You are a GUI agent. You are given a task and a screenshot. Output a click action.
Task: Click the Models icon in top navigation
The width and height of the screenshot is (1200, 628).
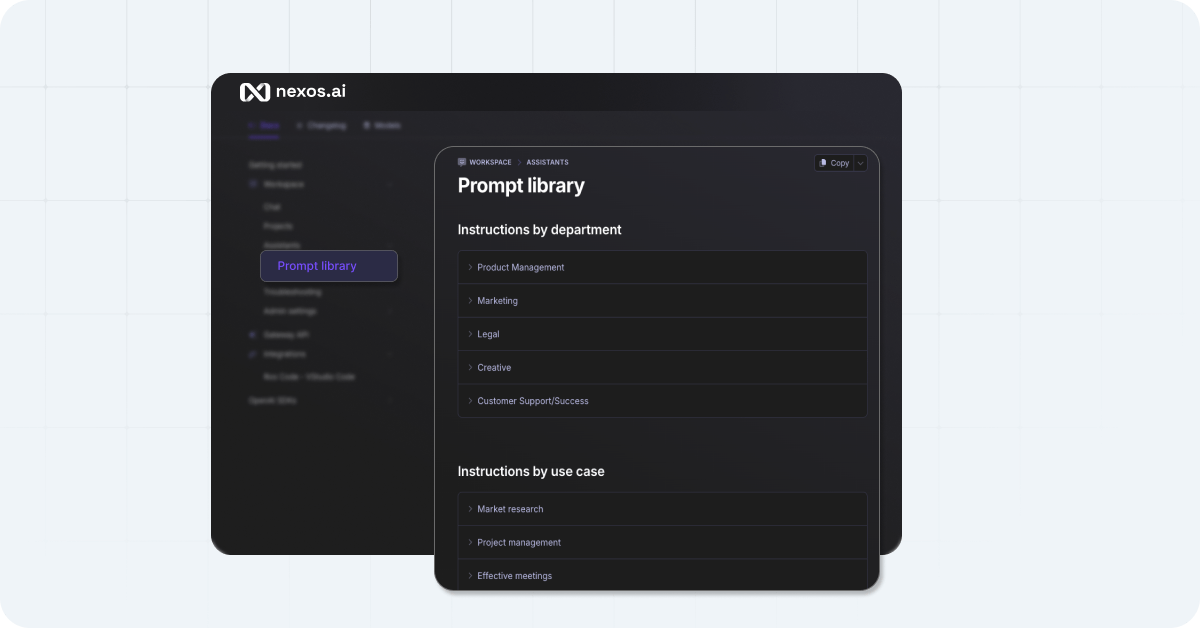click(367, 125)
